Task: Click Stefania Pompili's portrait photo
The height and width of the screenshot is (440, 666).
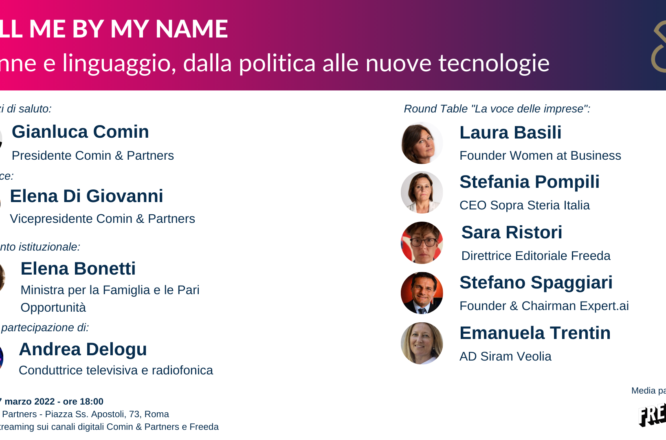Action: [x=422, y=192]
